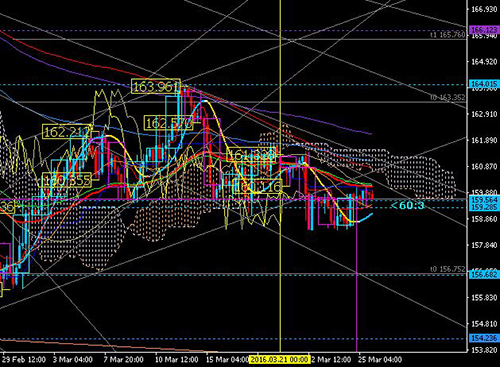Select the 161.890 price axis value
The width and height of the screenshot is (500, 367).
pyautogui.click(x=484, y=140)
